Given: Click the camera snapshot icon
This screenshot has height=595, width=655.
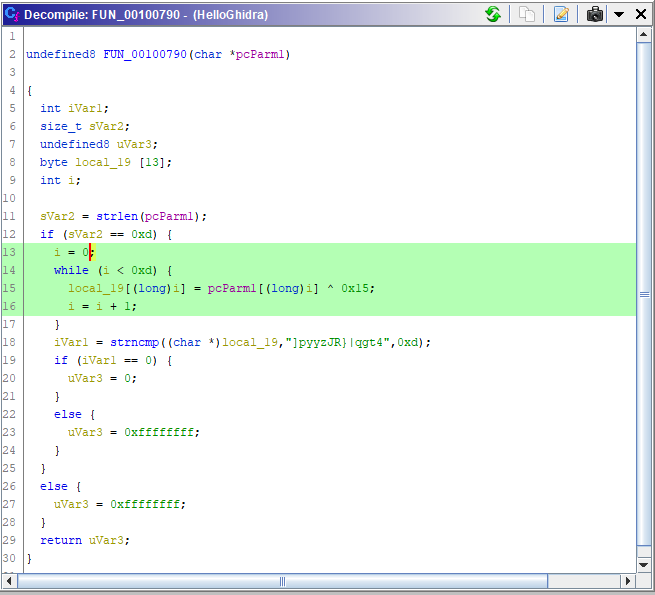Looking at the screenshot, I should coord(594,14).
